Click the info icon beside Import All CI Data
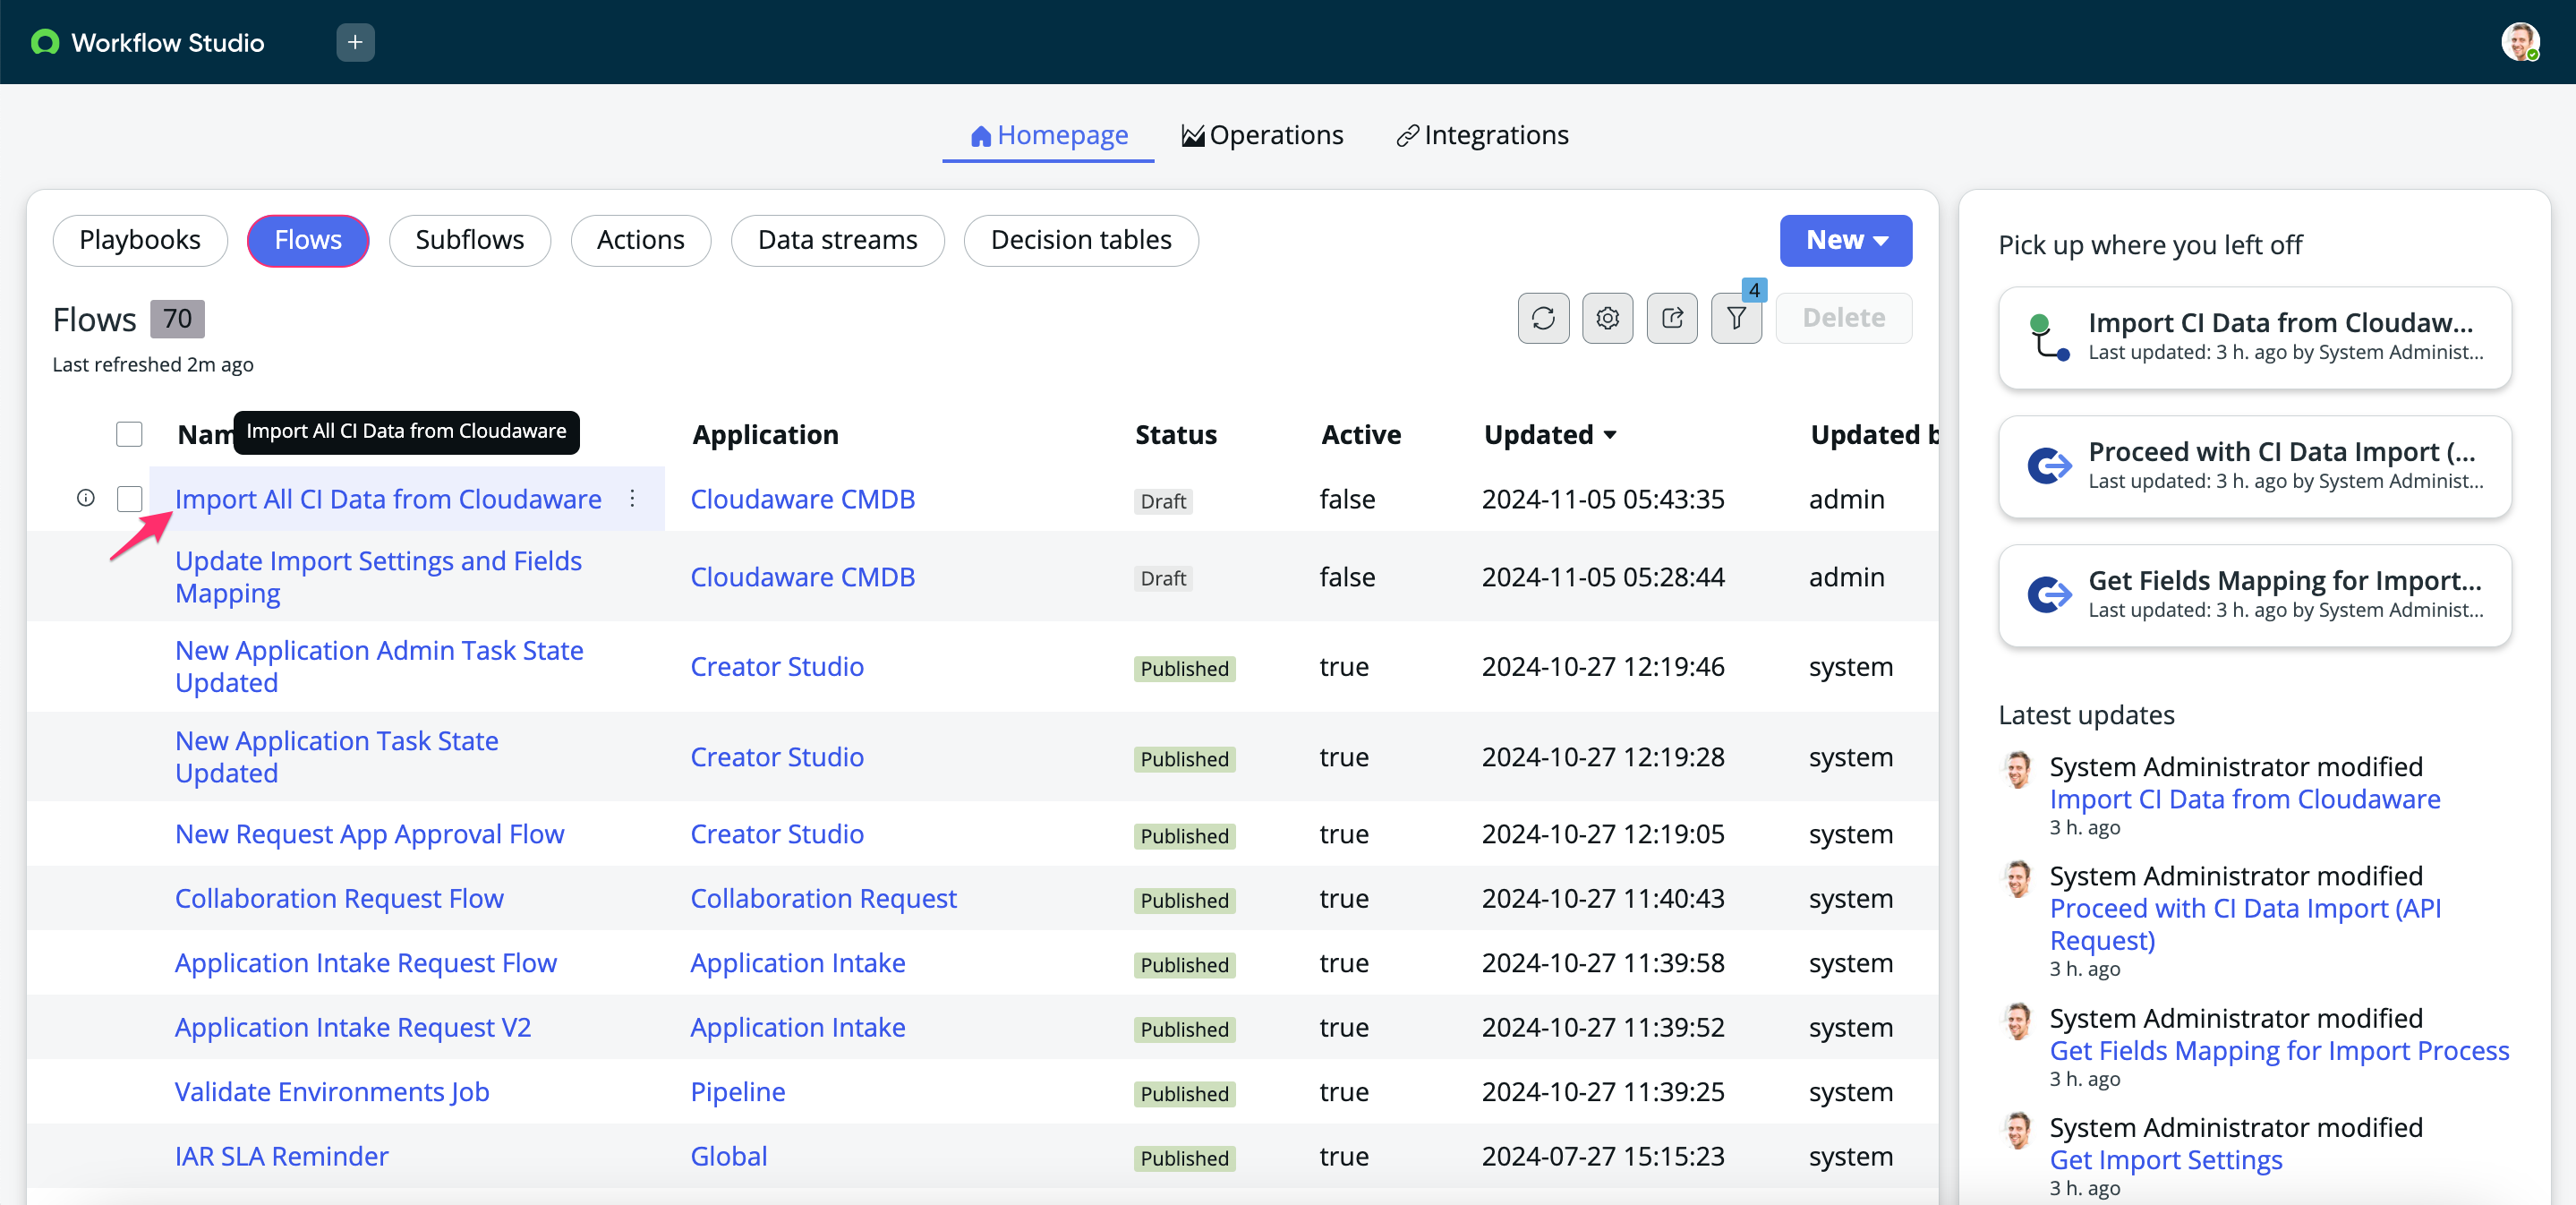This screenshot has width=2576, height=1205. coord(85,499)
